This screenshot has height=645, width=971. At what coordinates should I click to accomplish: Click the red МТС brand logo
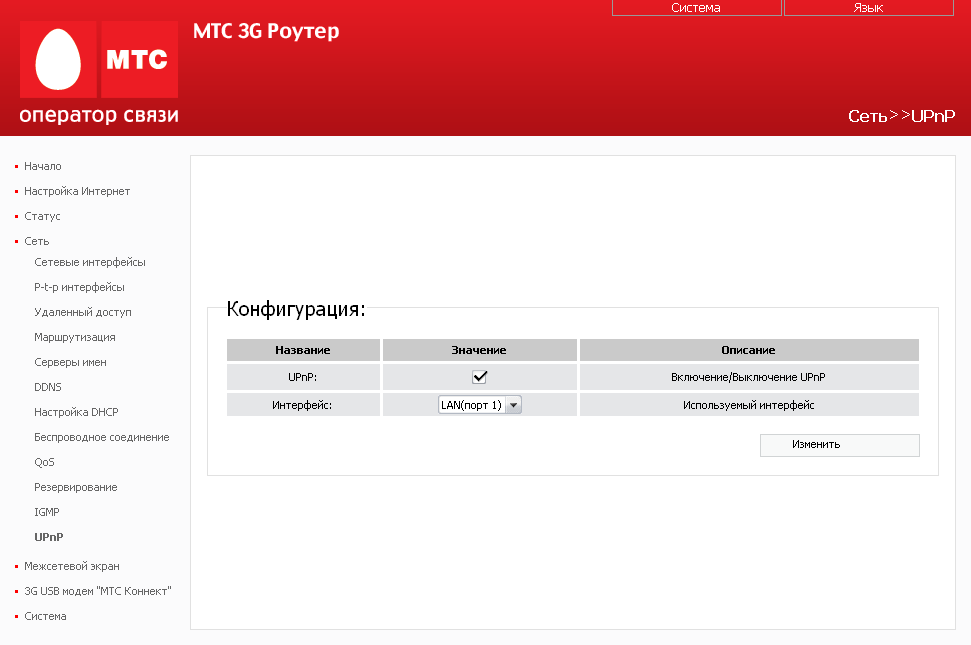(x=139, y=59)
